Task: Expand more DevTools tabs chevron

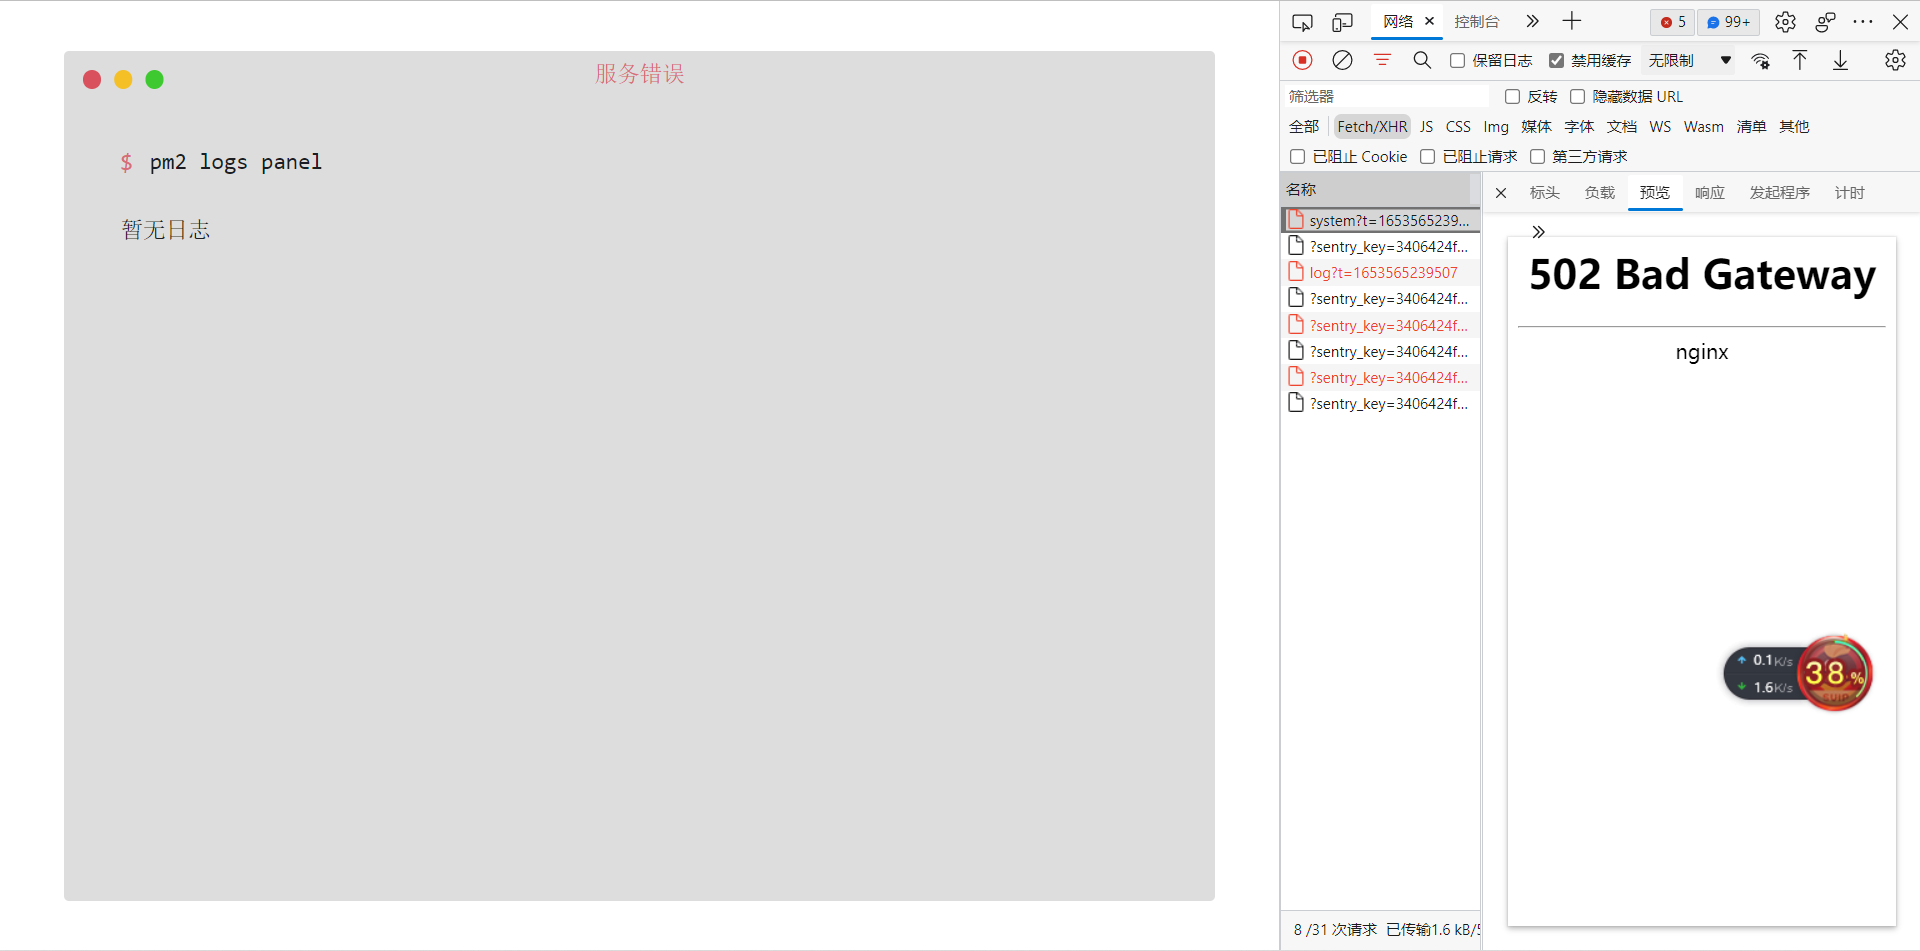Action: point(1532,21)
